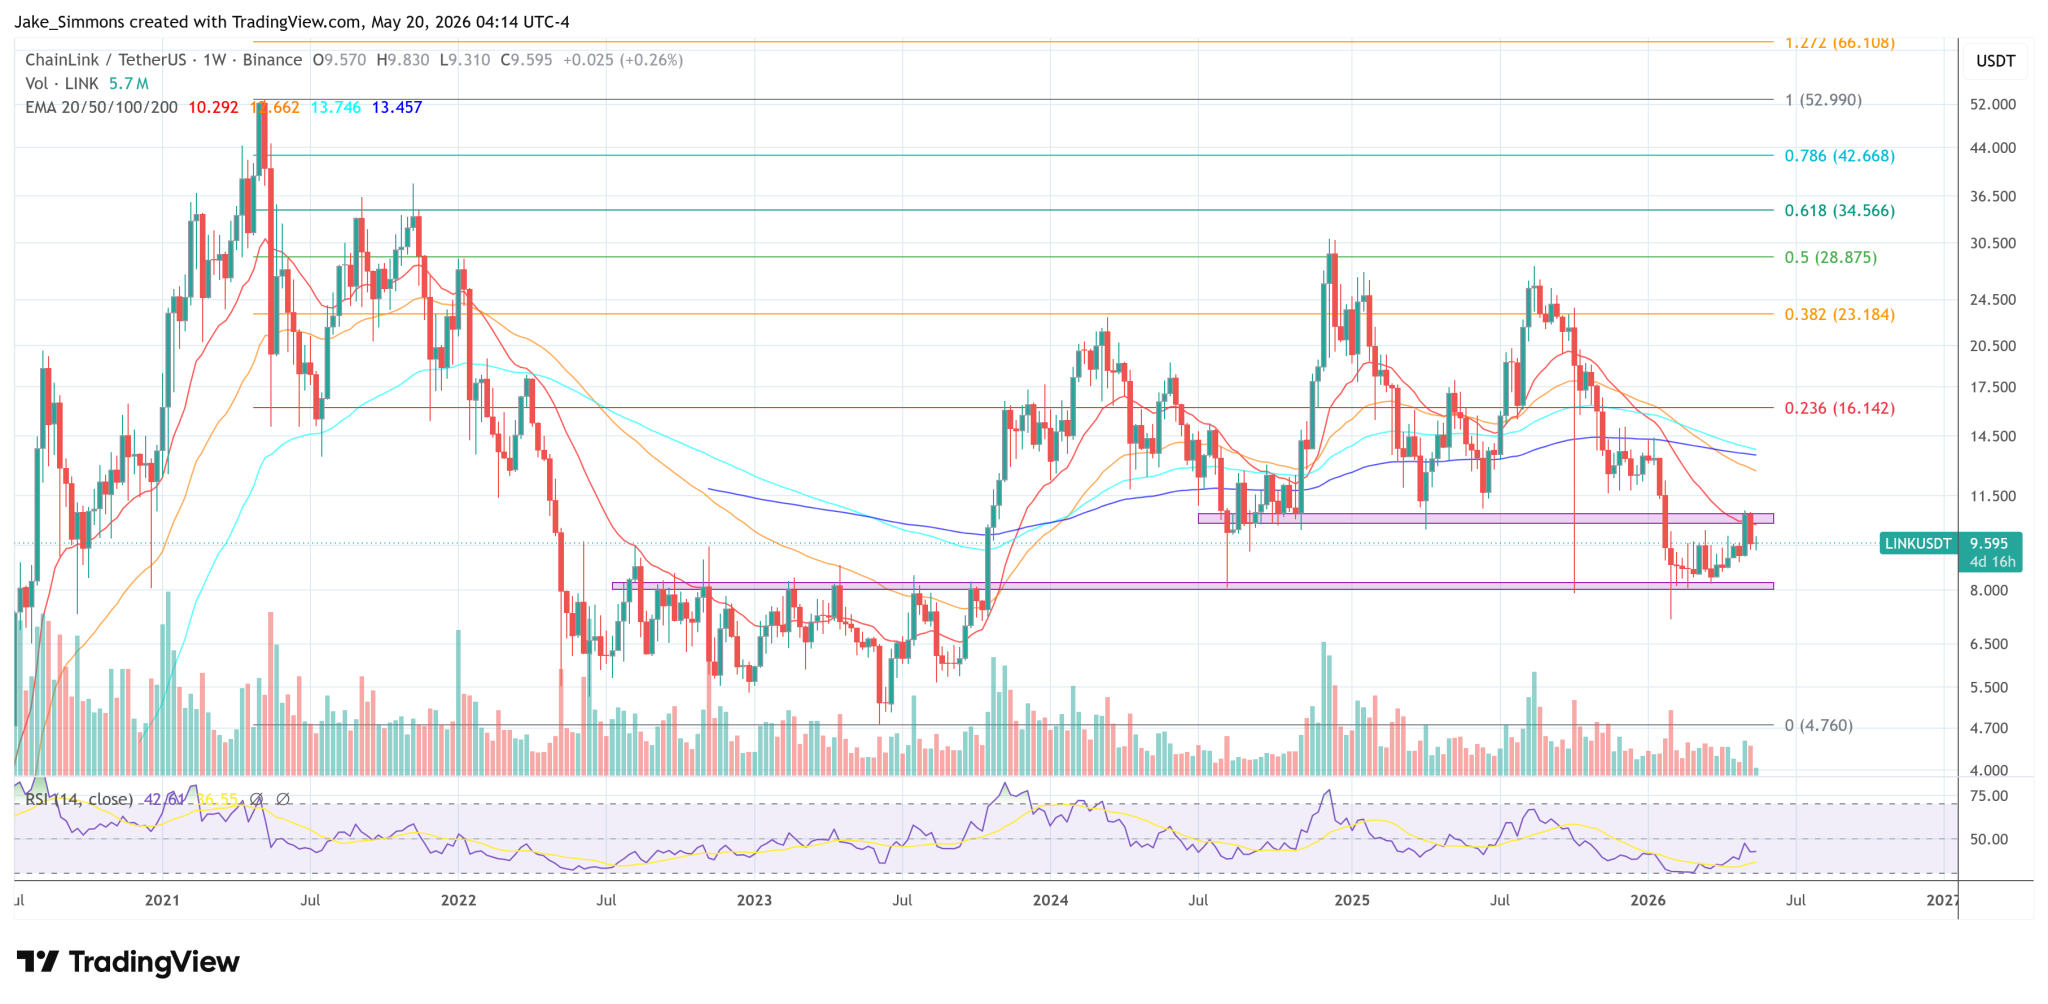This screenshot has width=2048, height=1004.
Task: Select the 0.786 (42.668) Fibonacci label
Action: (x=1840, y=155)
